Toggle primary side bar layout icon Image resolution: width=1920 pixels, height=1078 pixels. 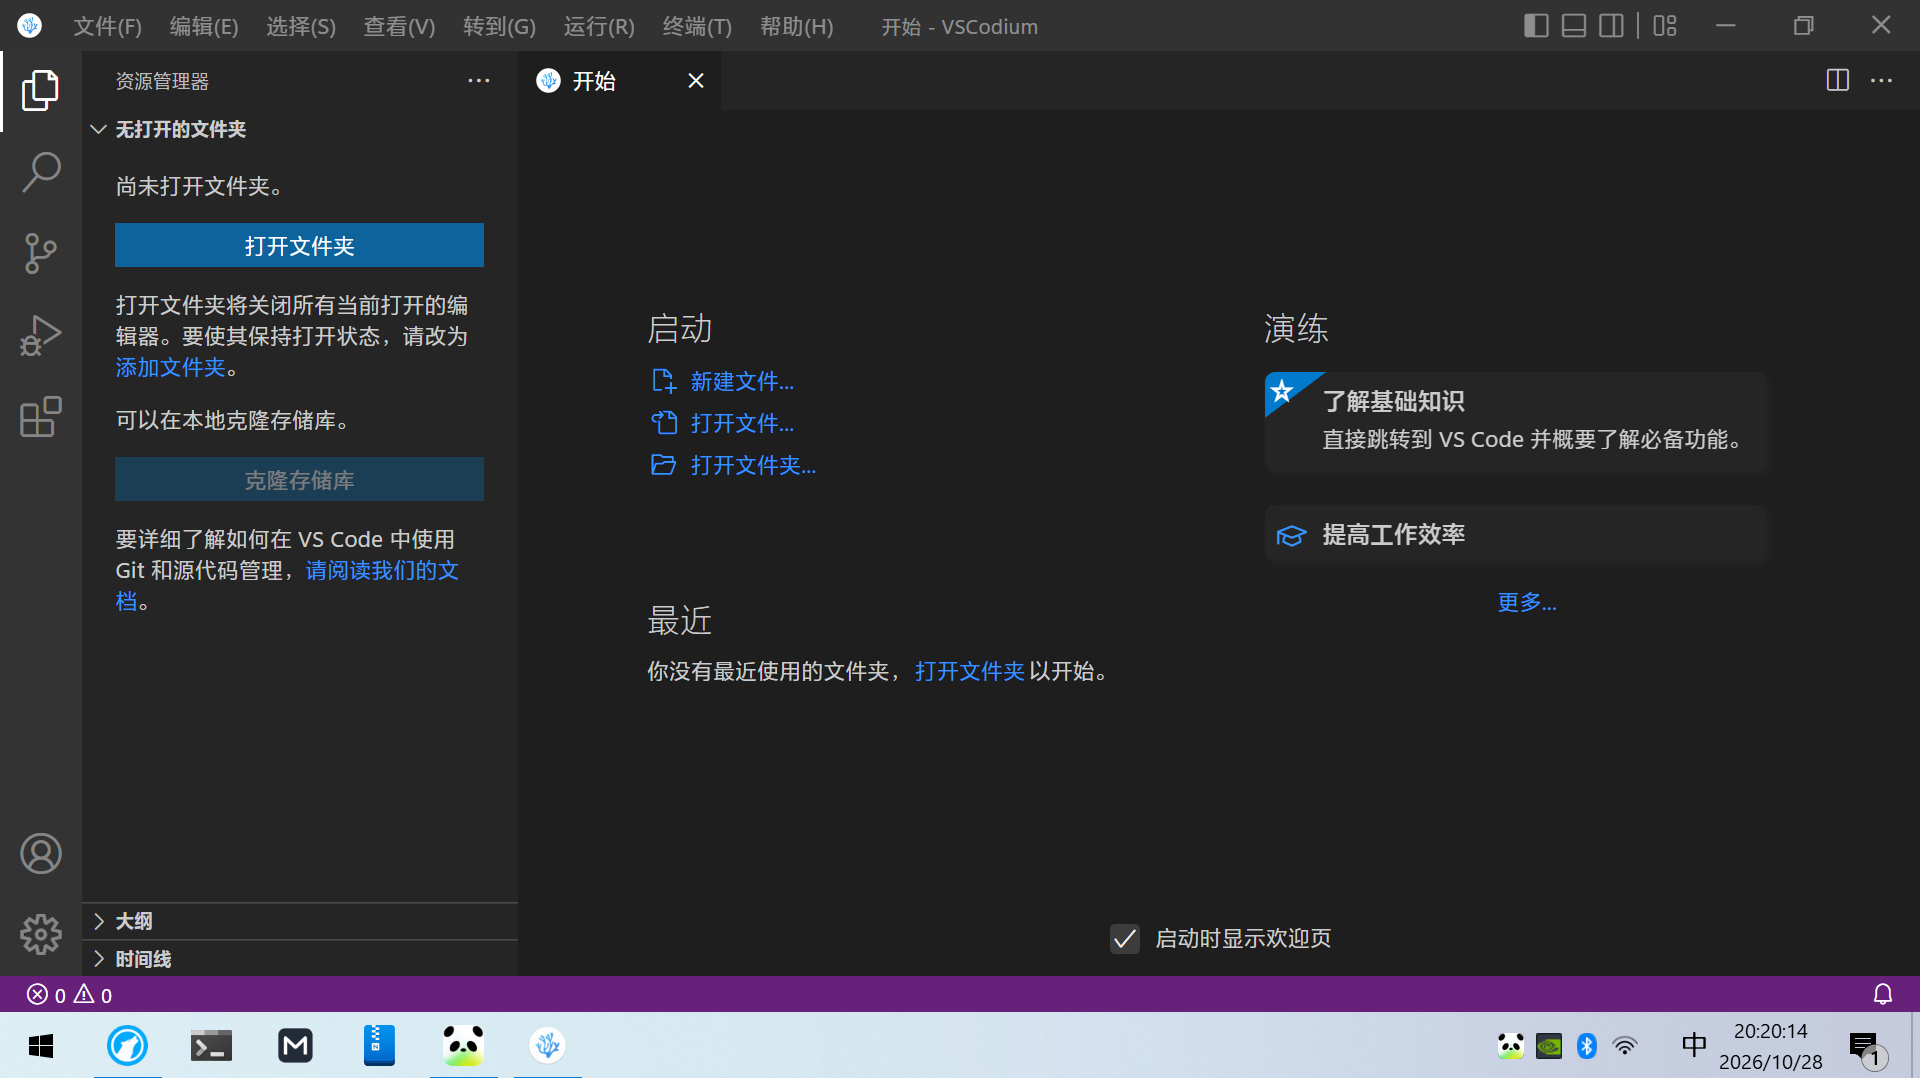pos(1536,26)
